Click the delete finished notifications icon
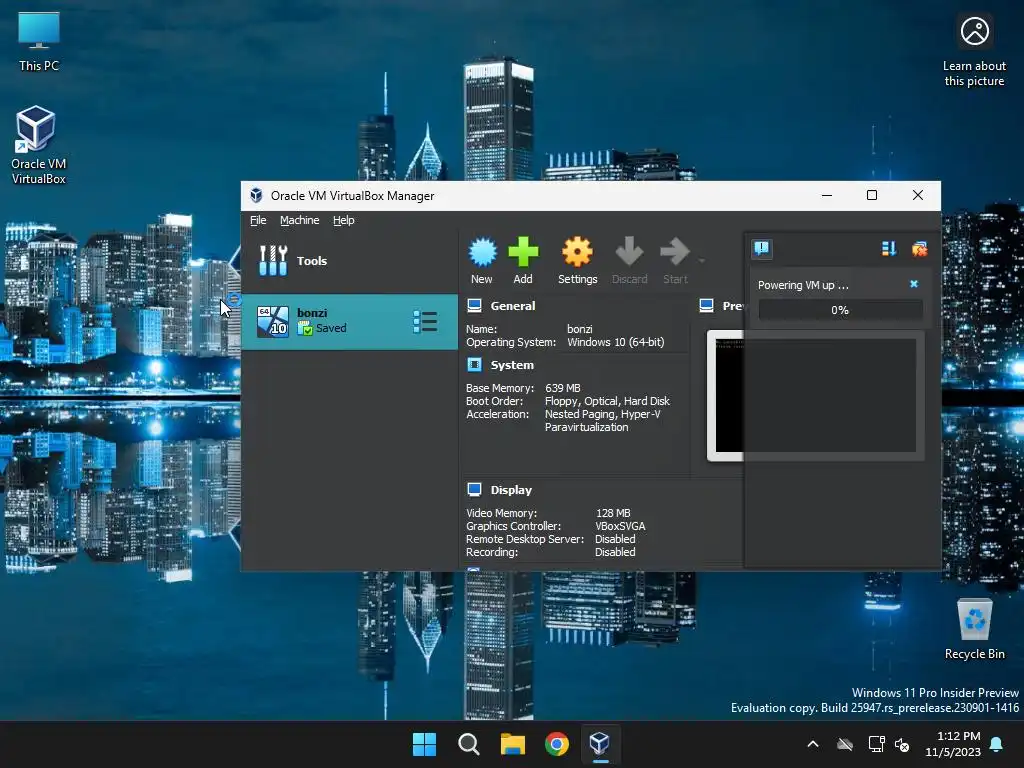The height and width of the screenshot is (768, 1024). pyautogui.click(x=920, y=248)
